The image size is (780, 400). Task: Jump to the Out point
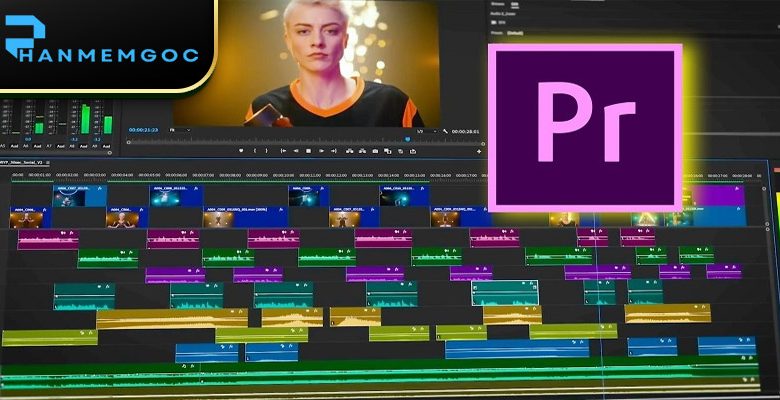(334, 151)
